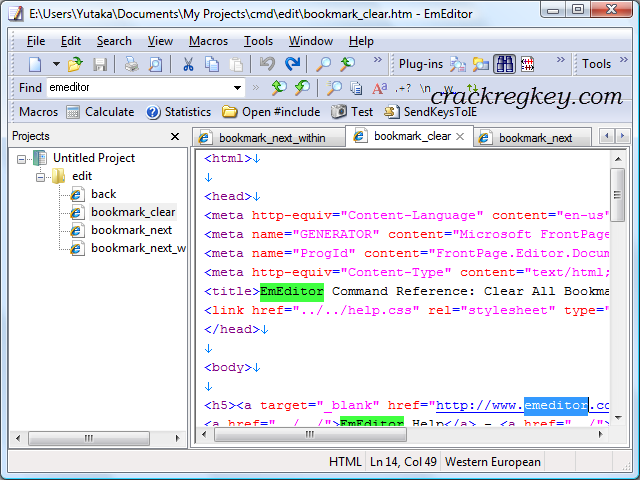Click in the Find text box

point(139,87)
